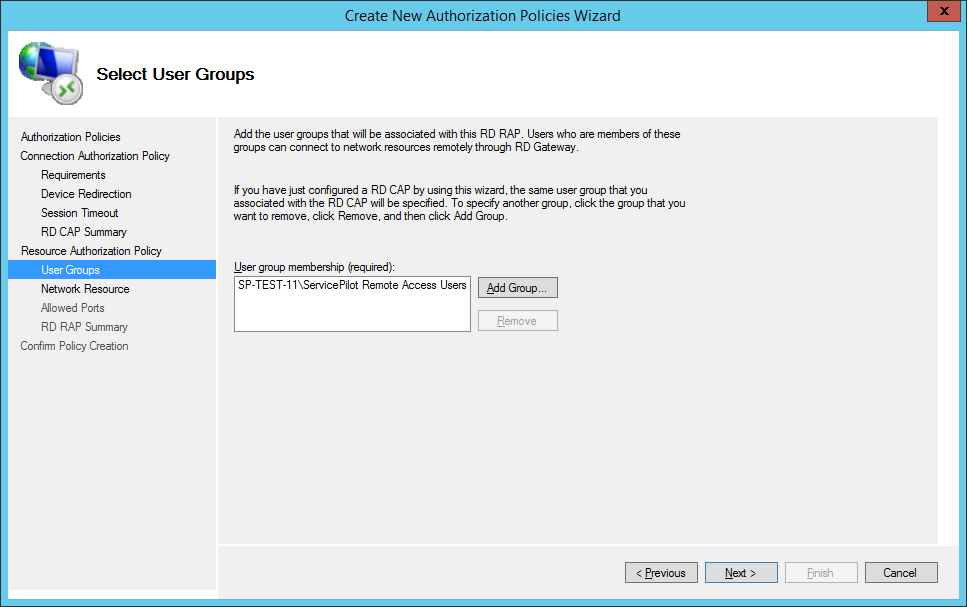The height and width of the screenshot is (607, 967).
Task: Click the Add Group button
Action: point(517,288)
